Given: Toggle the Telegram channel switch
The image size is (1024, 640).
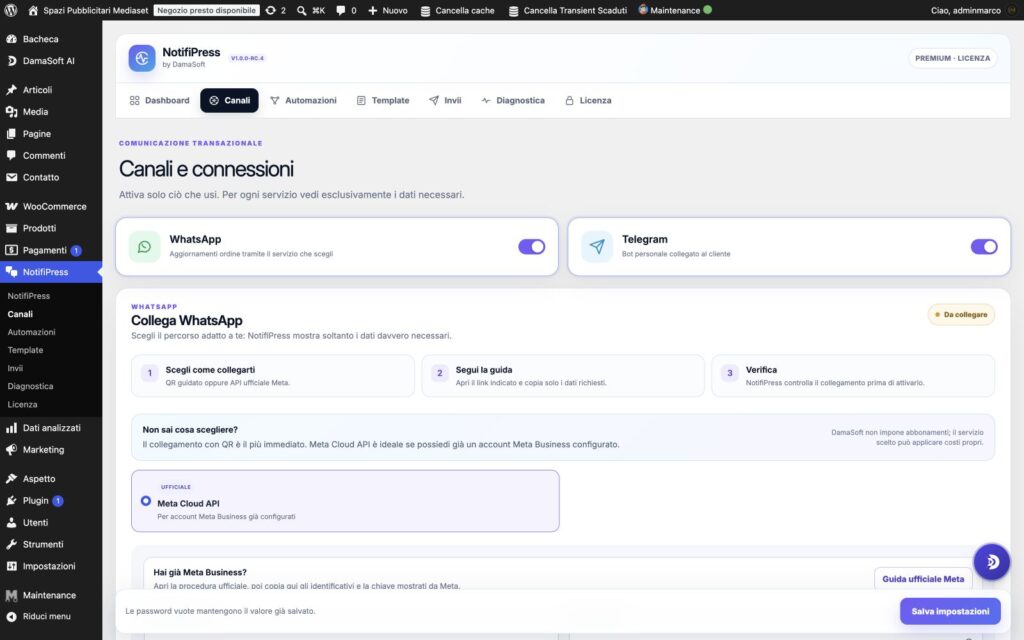Looking at the screenshot, I should (984, 247).
